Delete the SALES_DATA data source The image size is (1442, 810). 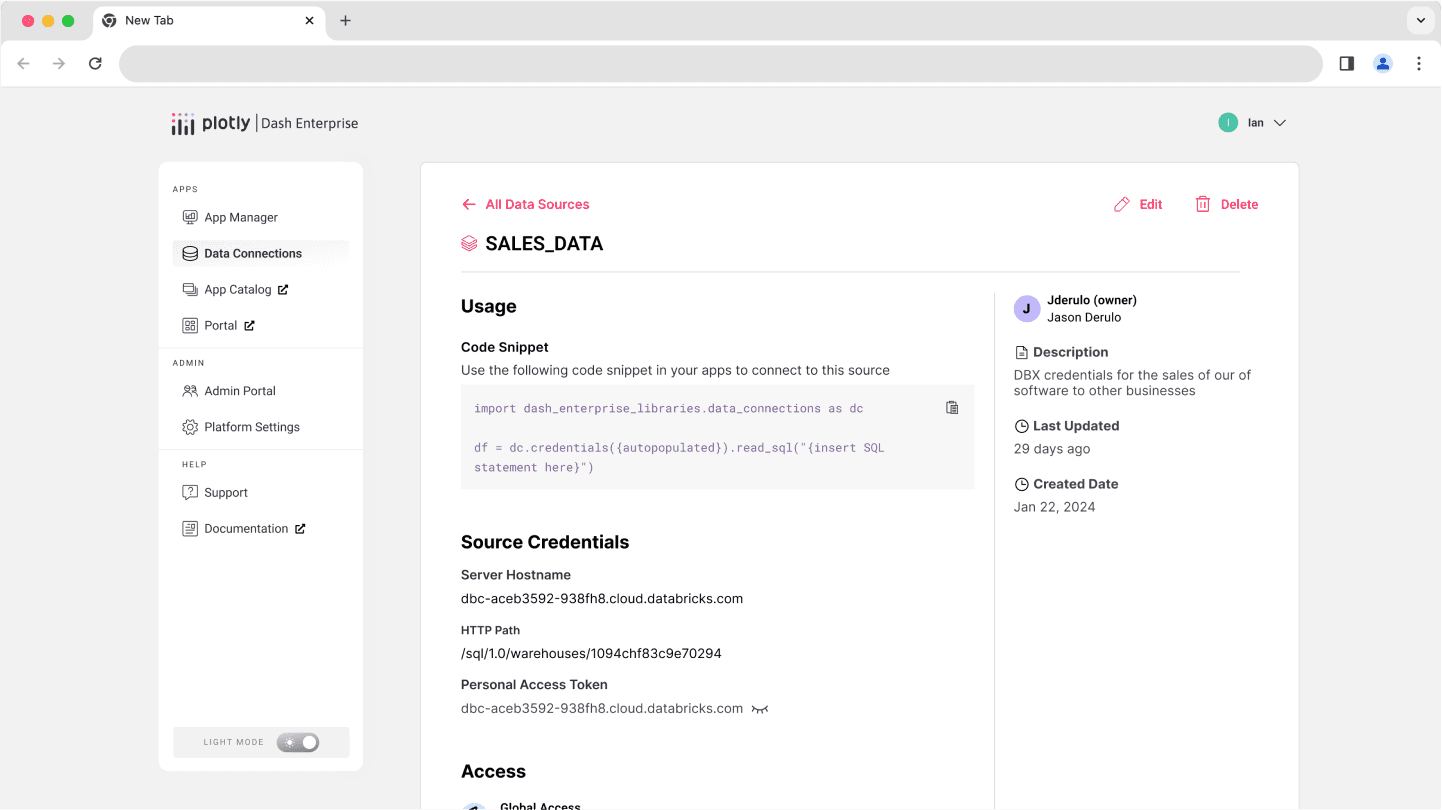[1226, 204]
